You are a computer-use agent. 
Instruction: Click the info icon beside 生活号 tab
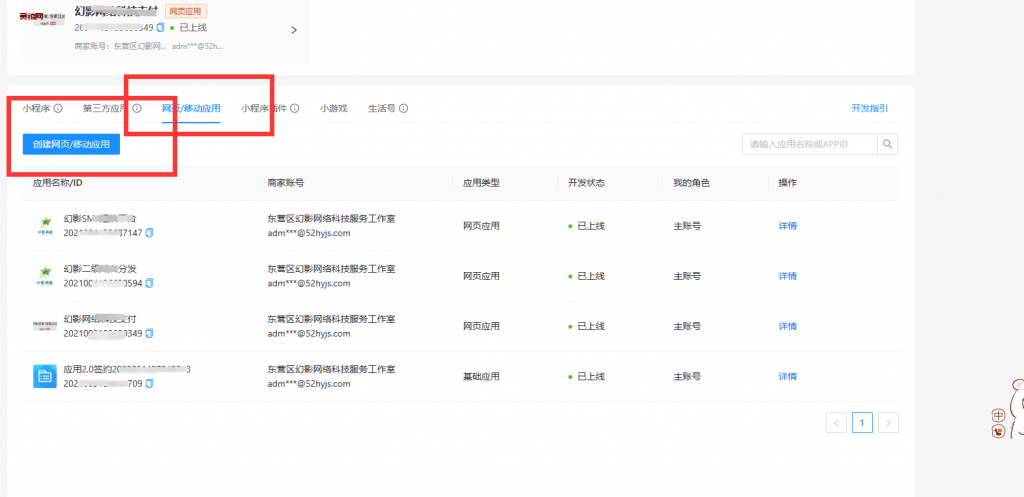403,108
